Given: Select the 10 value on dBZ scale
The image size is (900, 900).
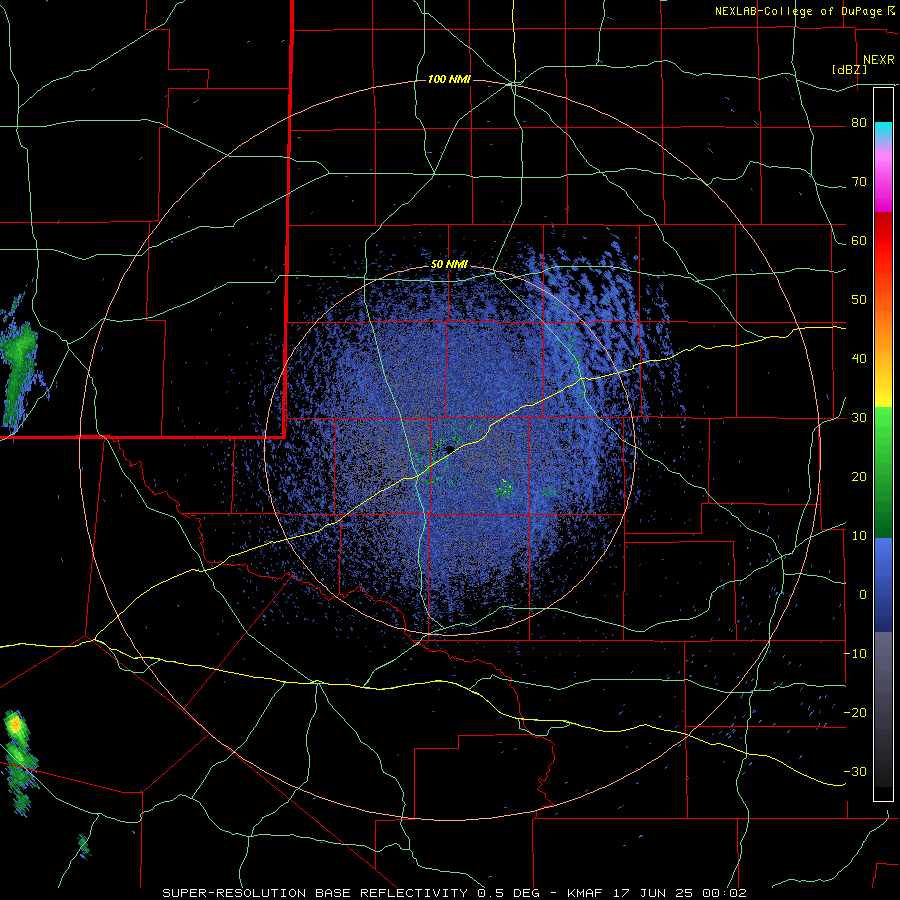Looking at the screenshot, I should [859, 536].
